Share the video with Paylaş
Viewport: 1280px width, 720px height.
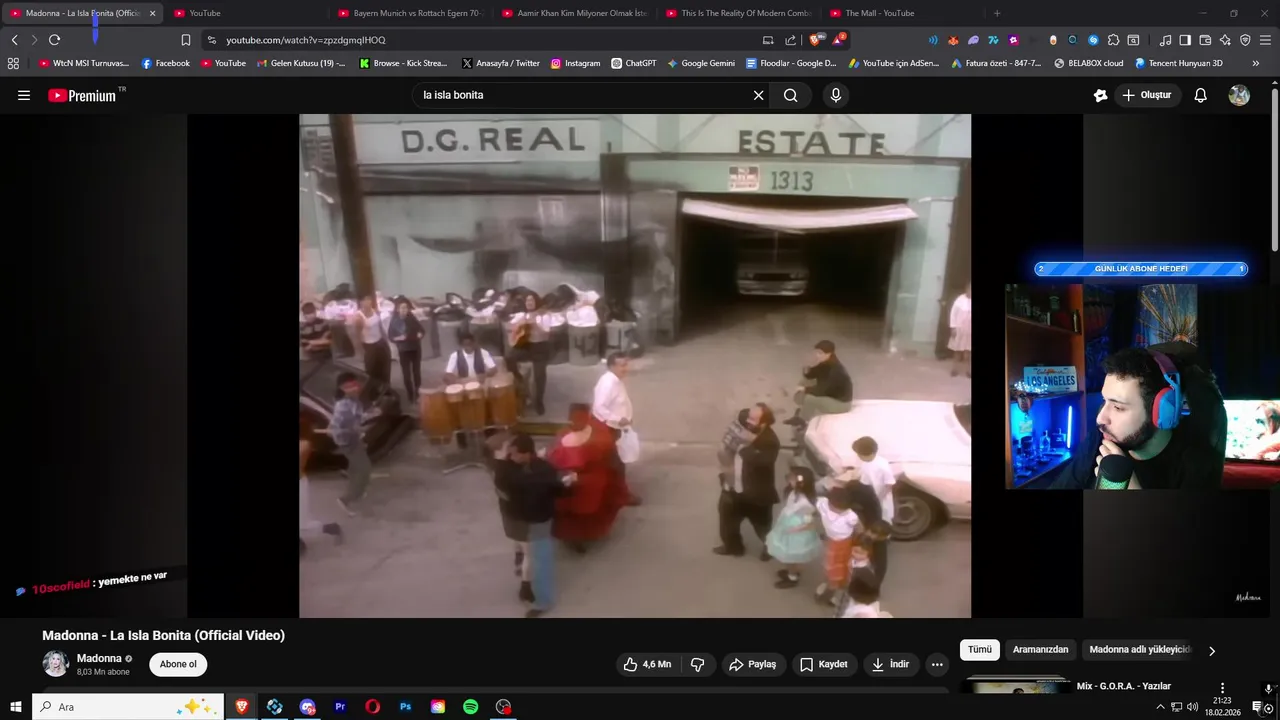(752, 664)
